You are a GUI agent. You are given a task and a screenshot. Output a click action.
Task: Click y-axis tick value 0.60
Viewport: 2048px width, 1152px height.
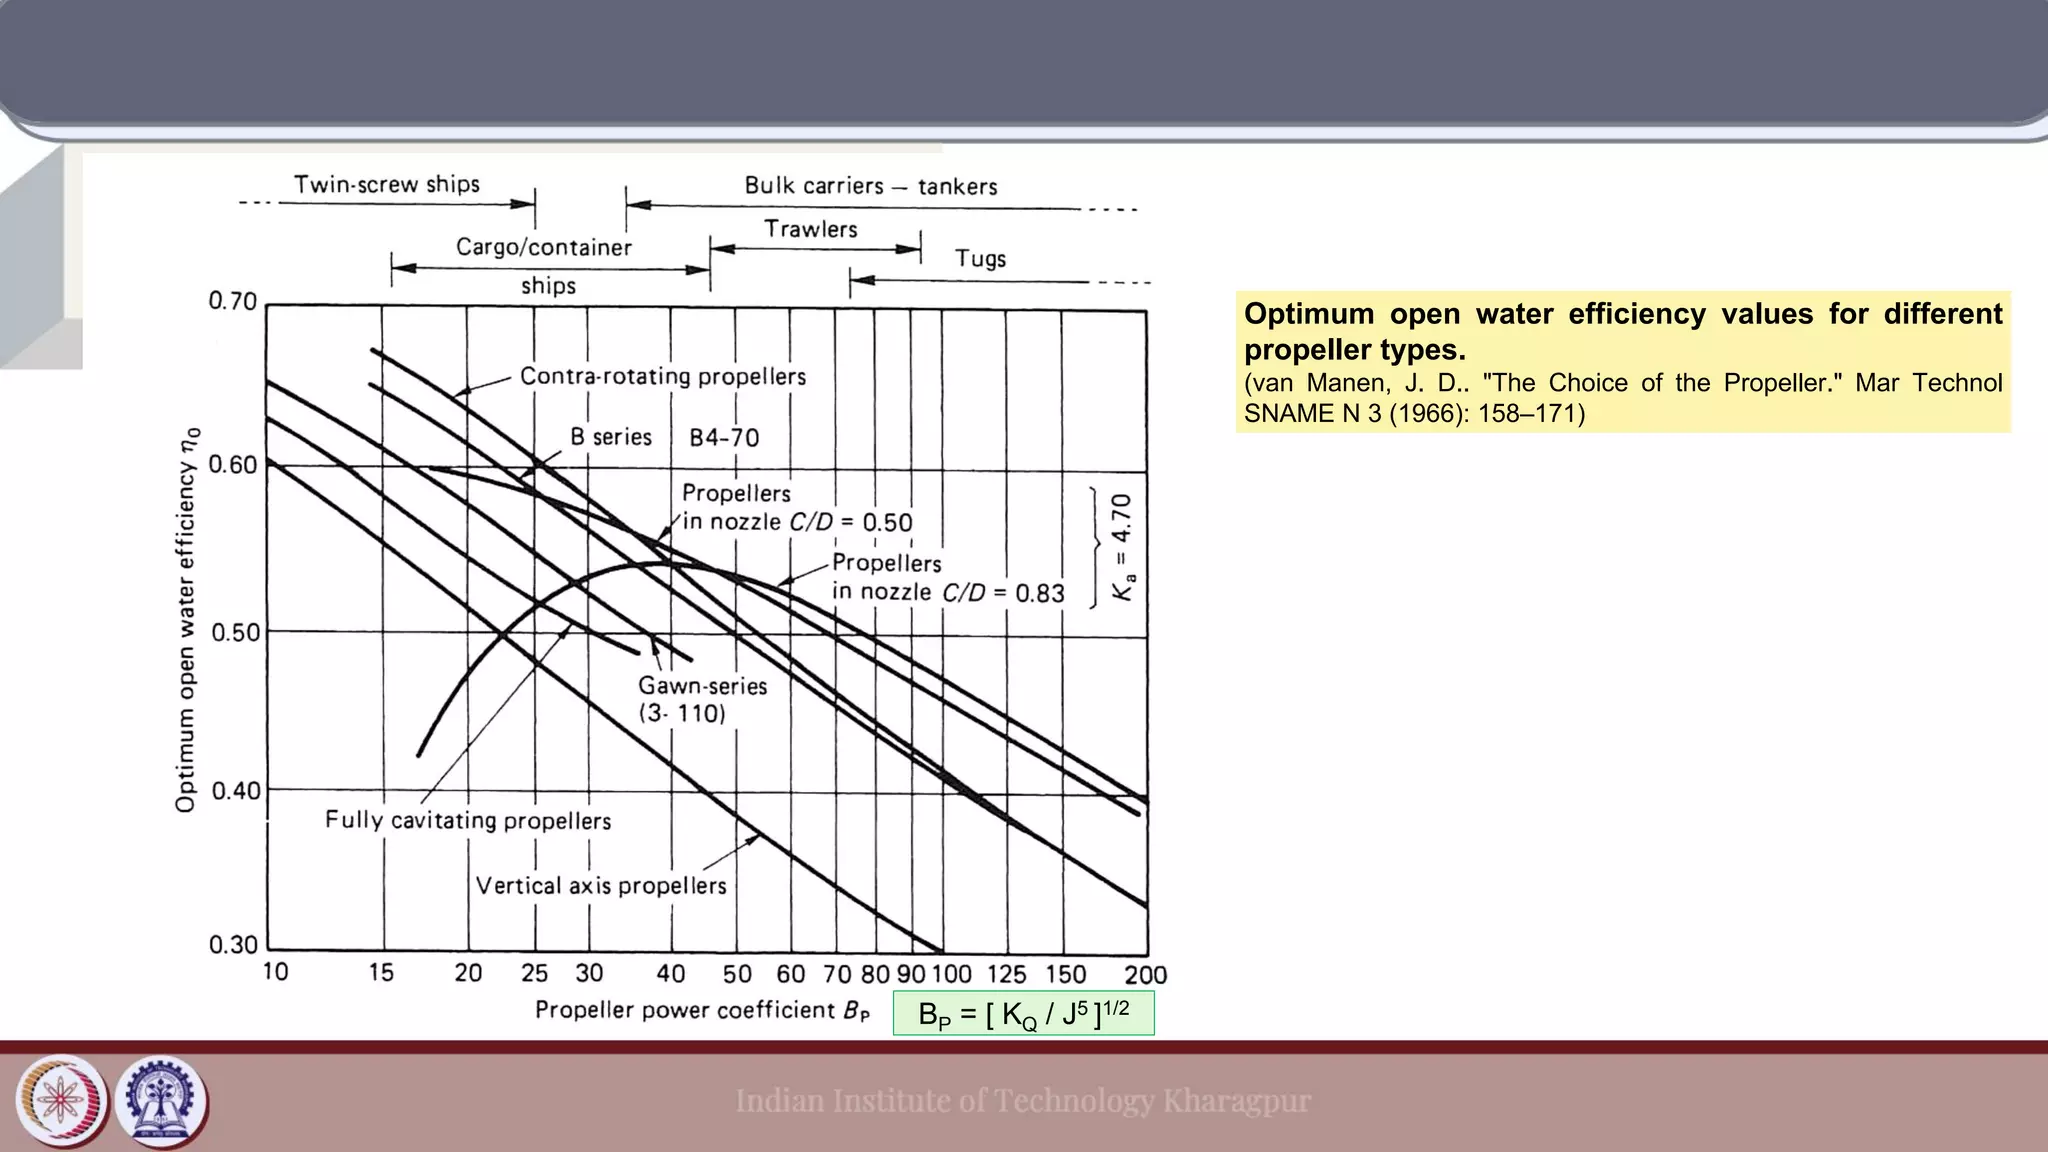[x=232, y=465]
